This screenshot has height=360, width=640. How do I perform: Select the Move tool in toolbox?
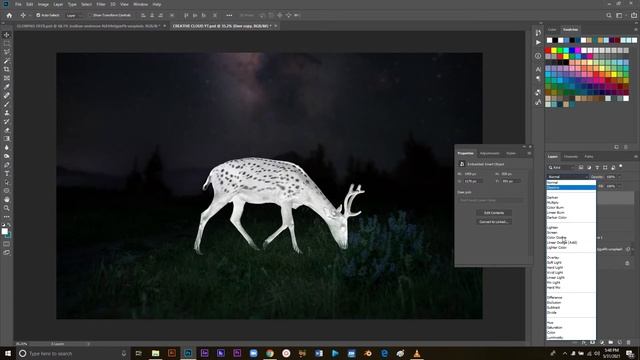[x=7, y=35]
